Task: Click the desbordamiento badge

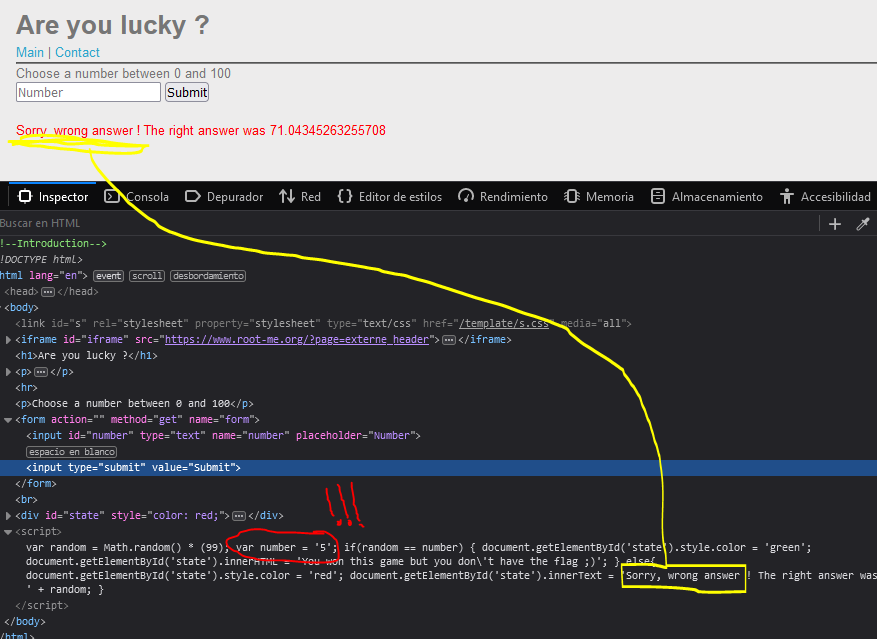Action: (x=208, y=276)
